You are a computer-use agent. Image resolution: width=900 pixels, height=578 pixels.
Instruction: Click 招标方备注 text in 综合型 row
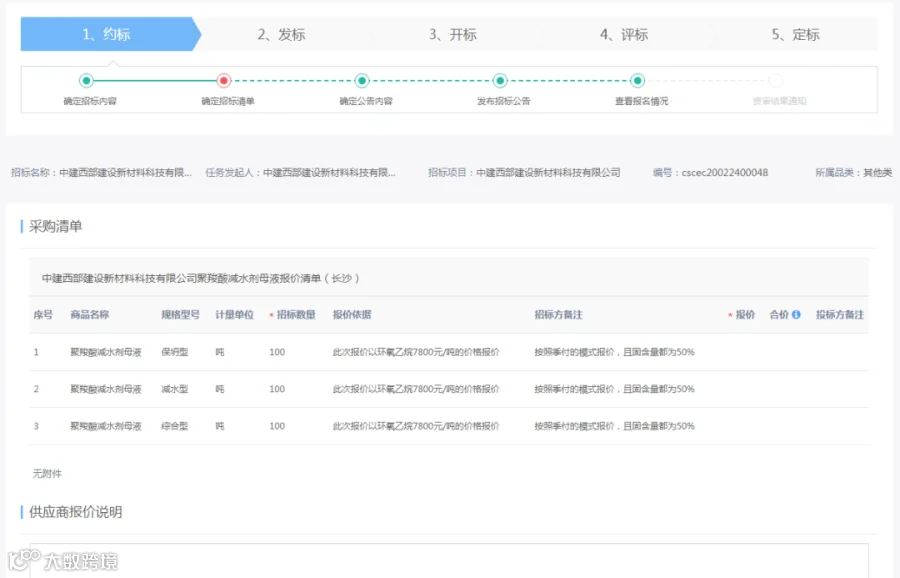click(614, 426)
